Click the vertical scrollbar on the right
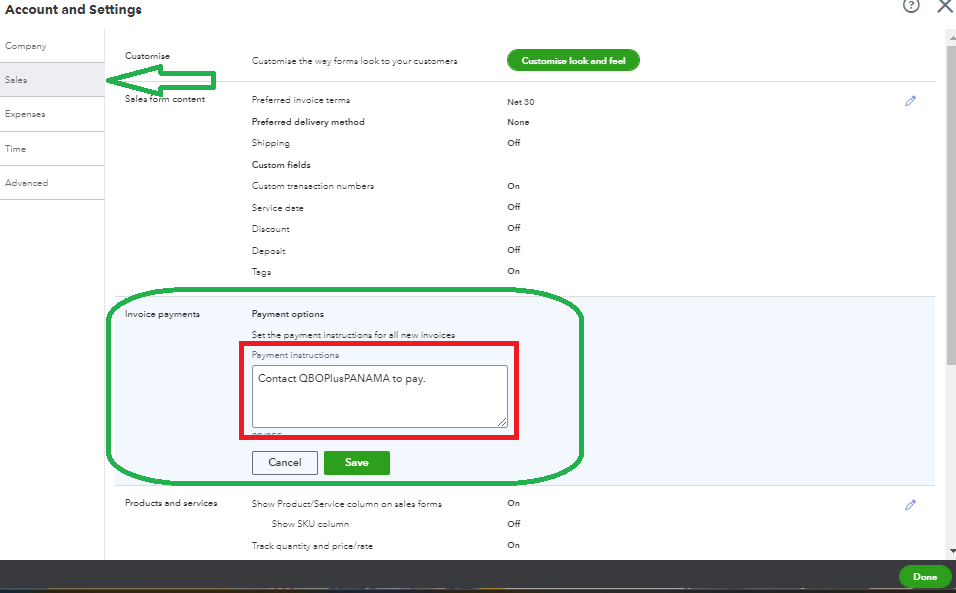Viewport: 956px width, 593px height. click(x=949, y=200)
